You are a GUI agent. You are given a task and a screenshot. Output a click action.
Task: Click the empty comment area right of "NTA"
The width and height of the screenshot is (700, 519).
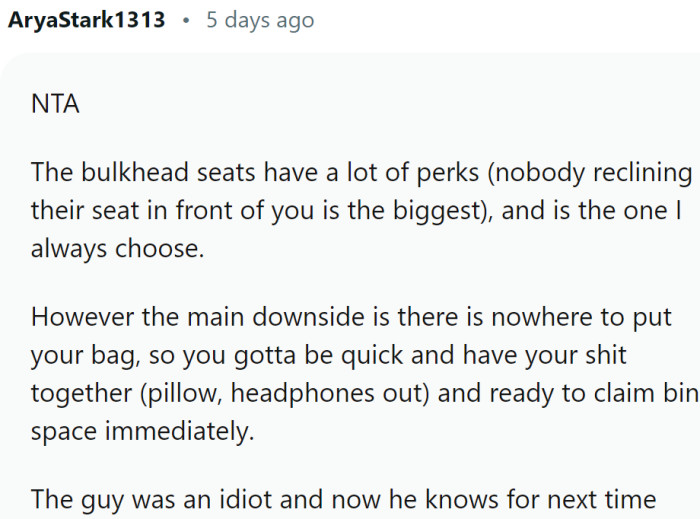[x=400, y=105]
